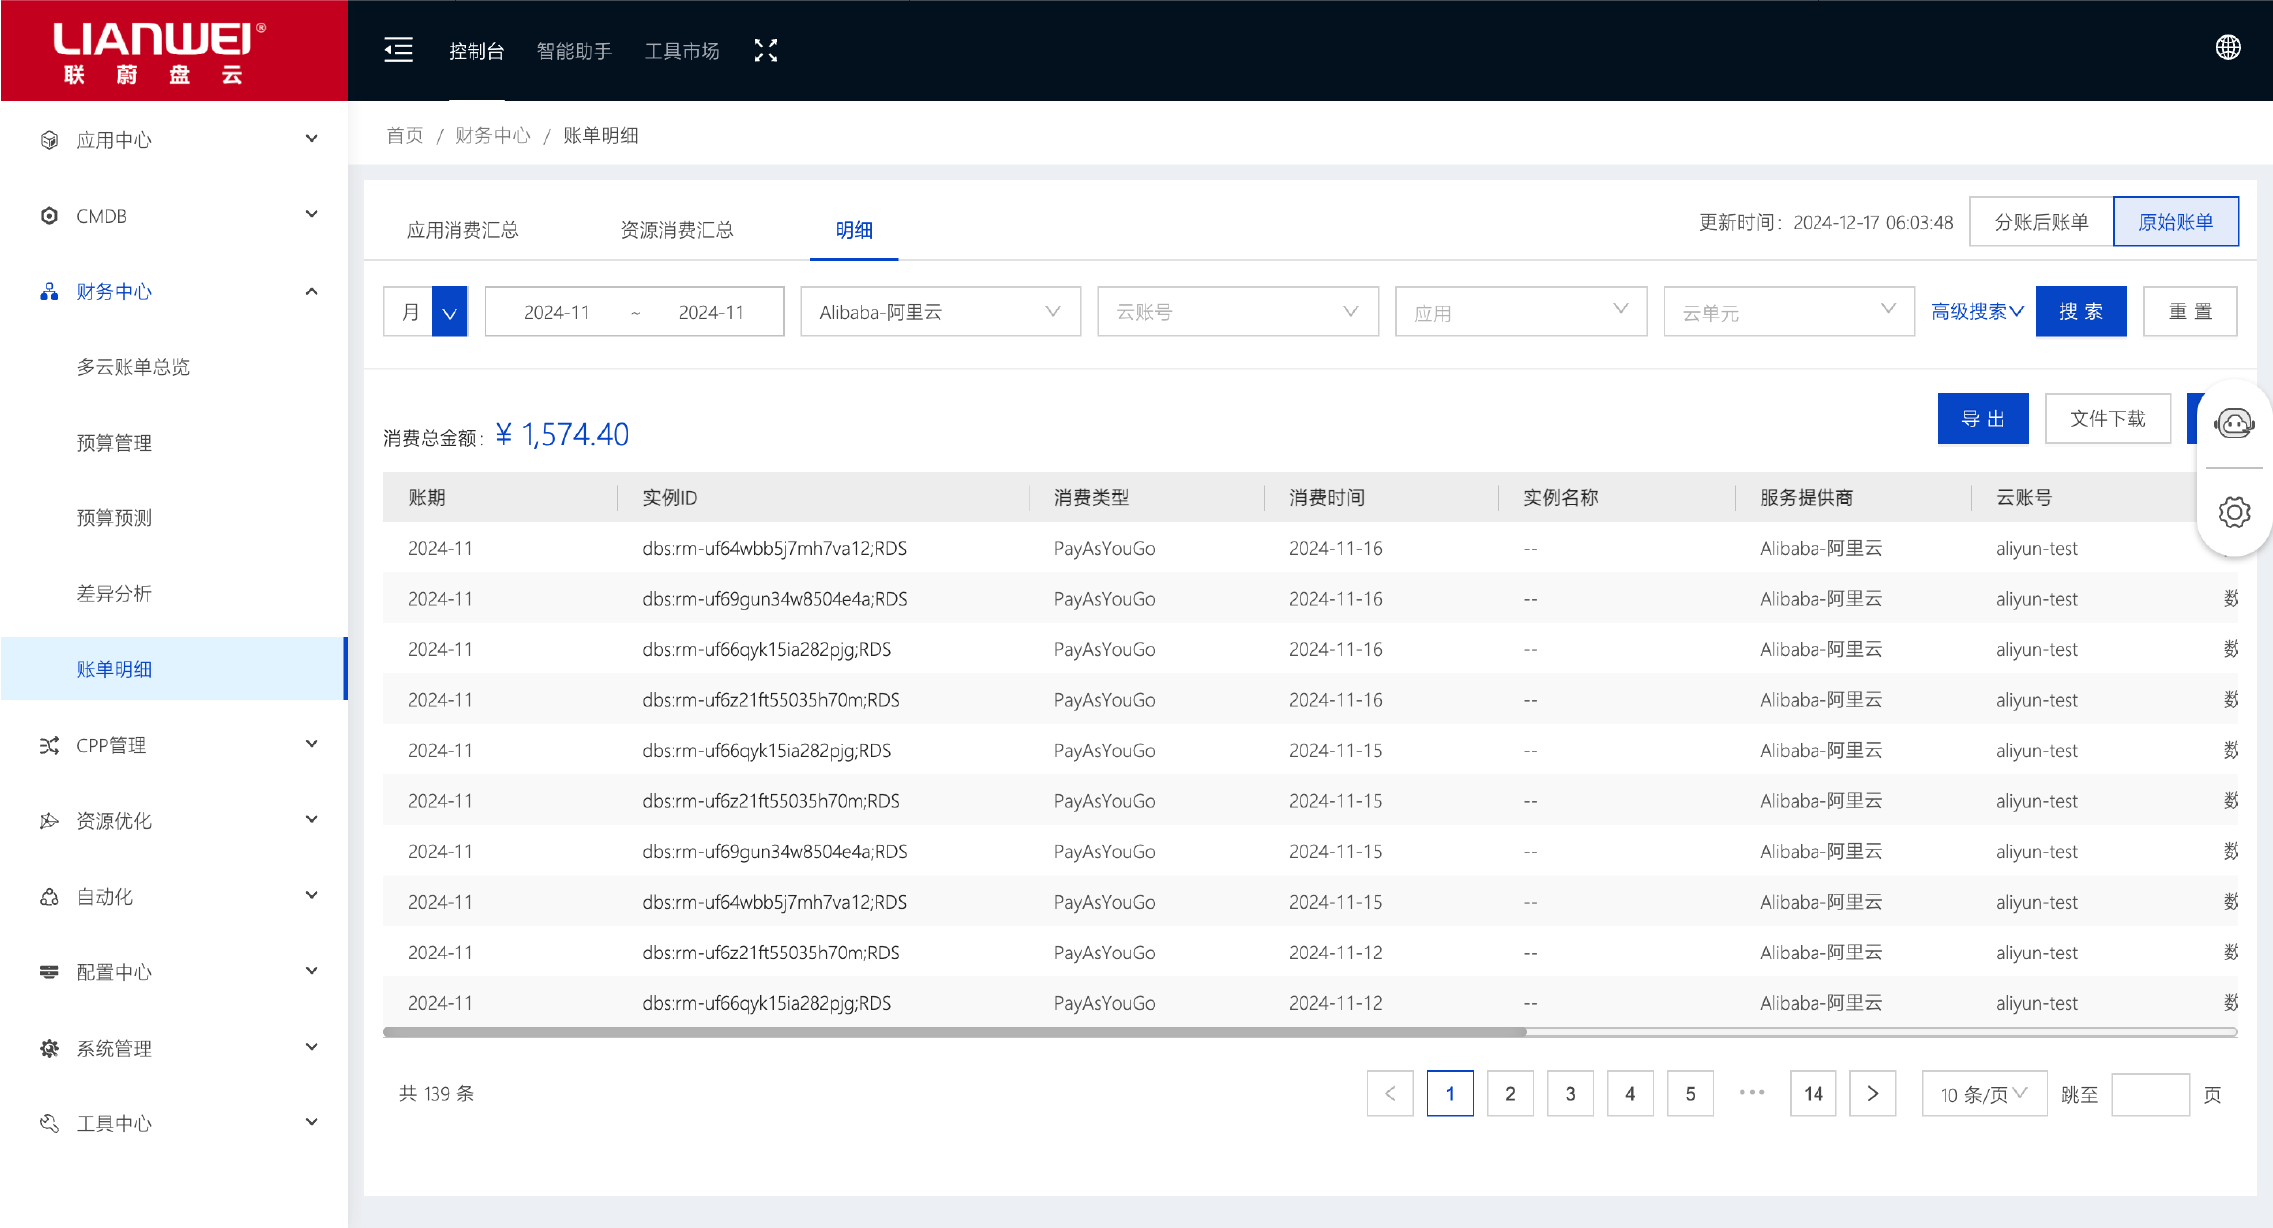Select the 原始账单 toggle option
2273x1228 pixels.
tap(2176, 222)
